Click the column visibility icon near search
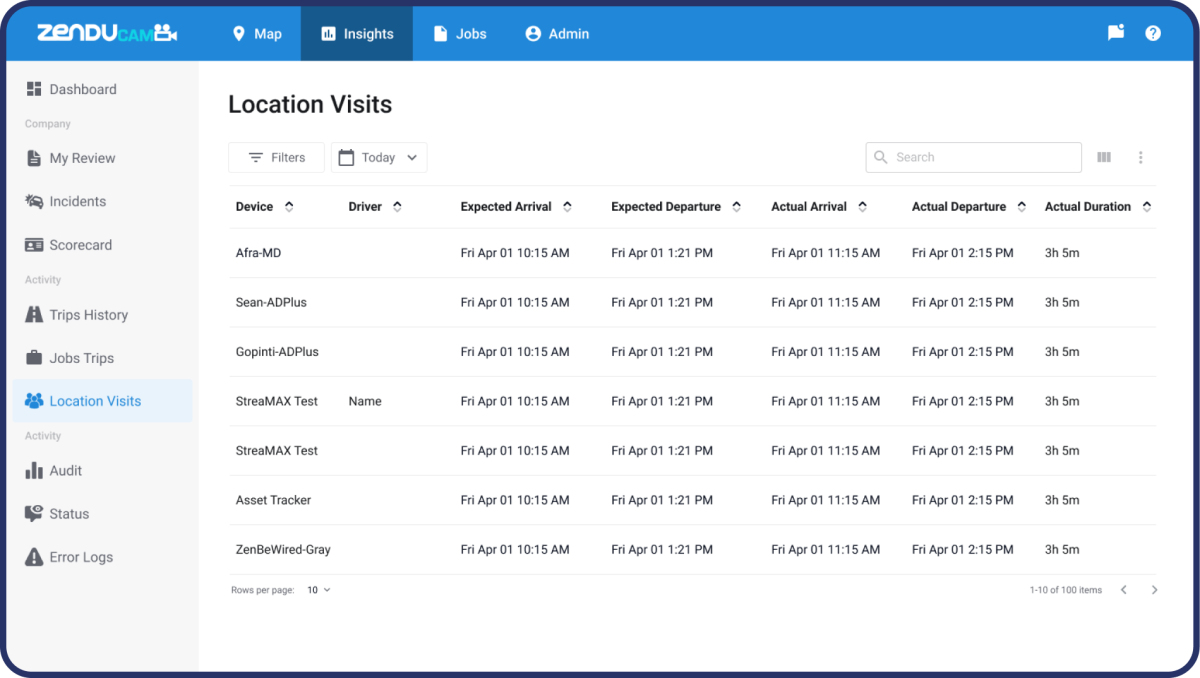1200x678 pixels. click(1104, 157)
